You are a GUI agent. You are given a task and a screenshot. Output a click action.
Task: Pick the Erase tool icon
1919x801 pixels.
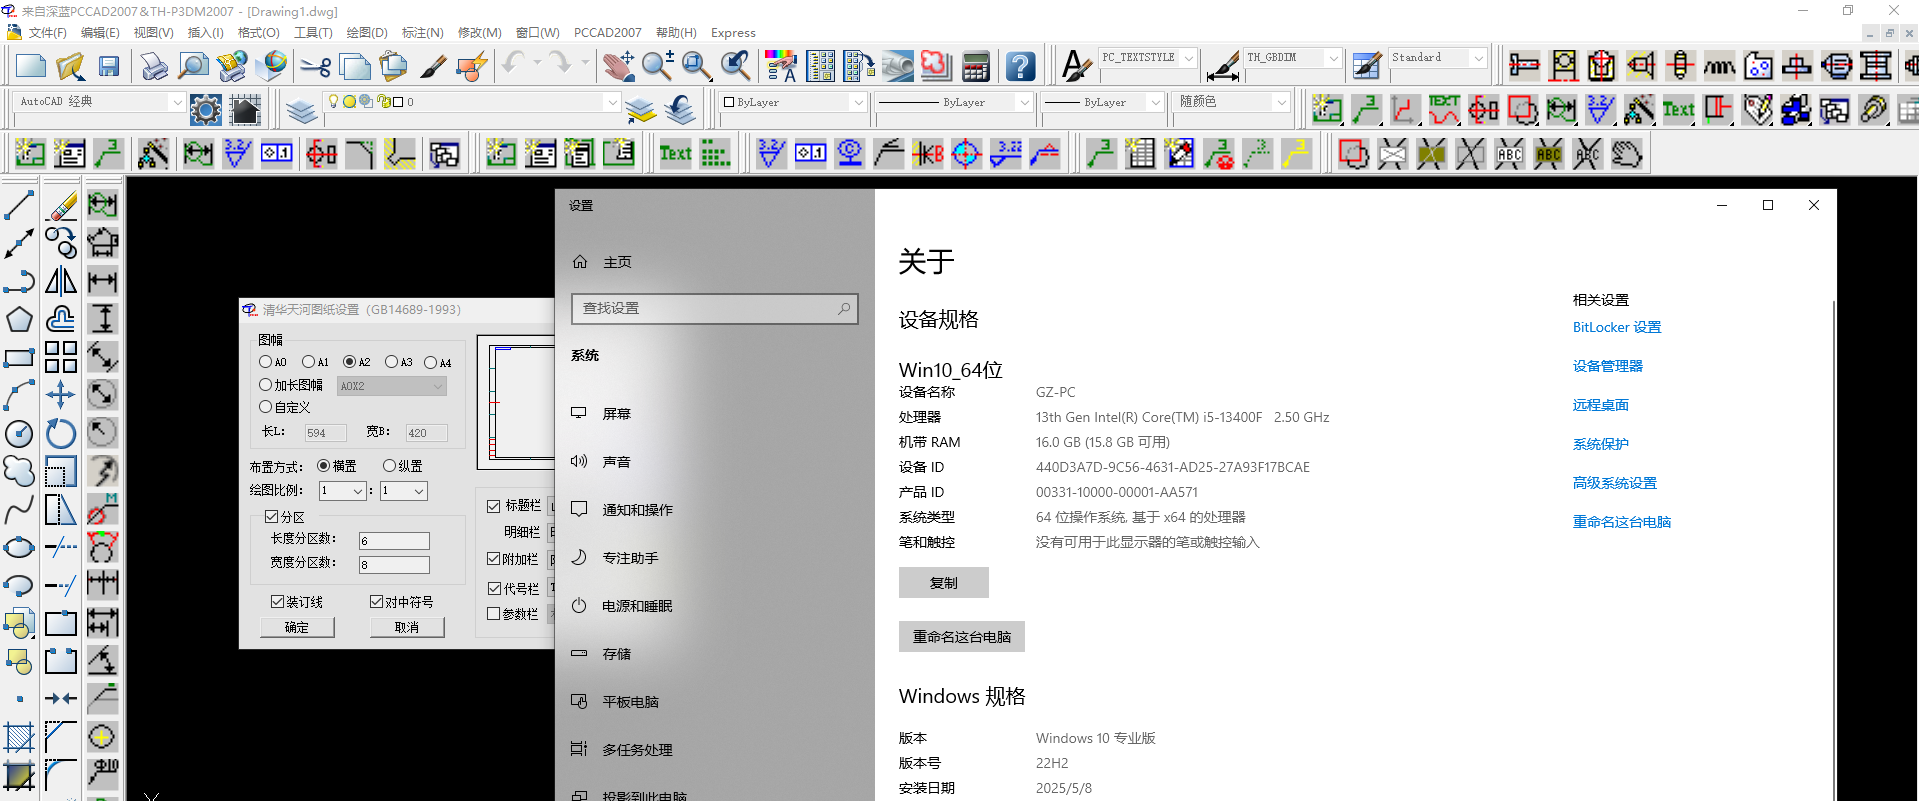[62, 205]
